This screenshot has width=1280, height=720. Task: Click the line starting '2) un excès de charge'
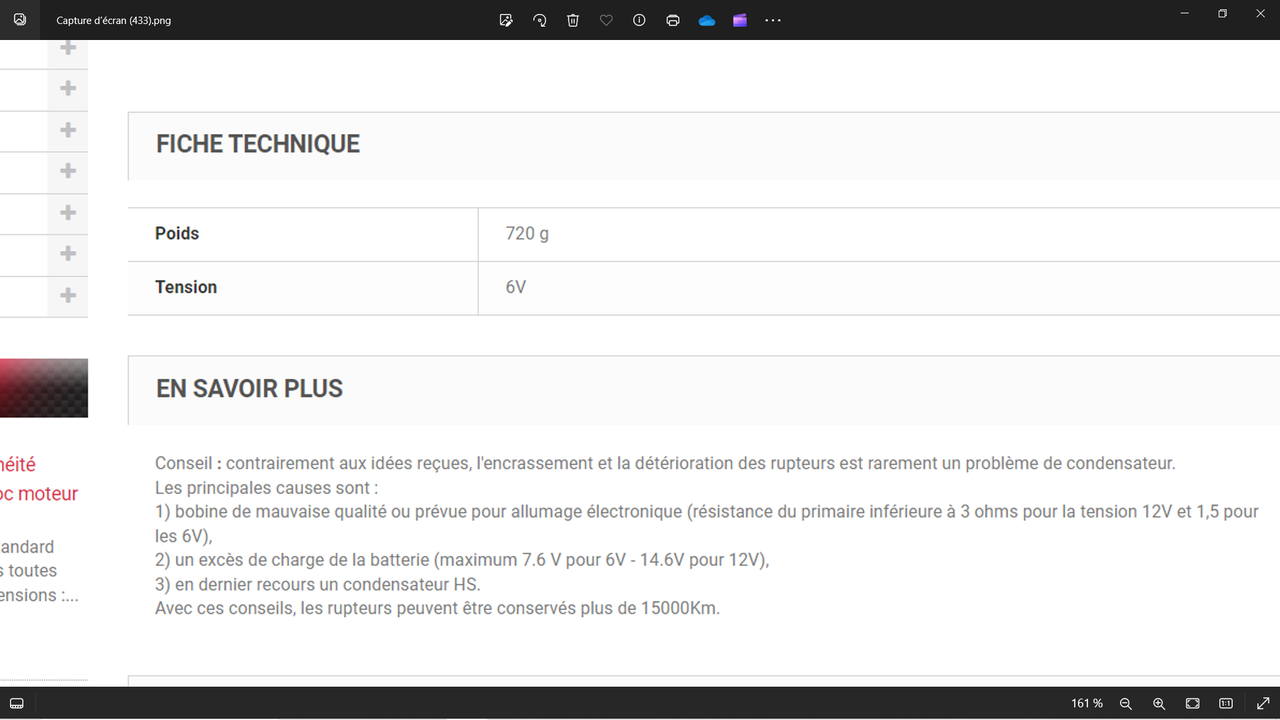point(462,560)
